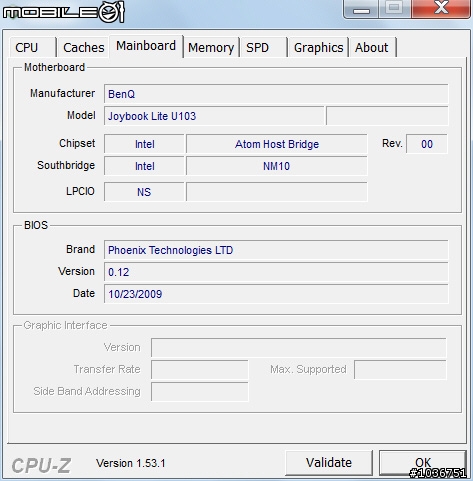Close the CPU-Z window
The height and width of the screenshot is (481, 473).
click(441, 8)
